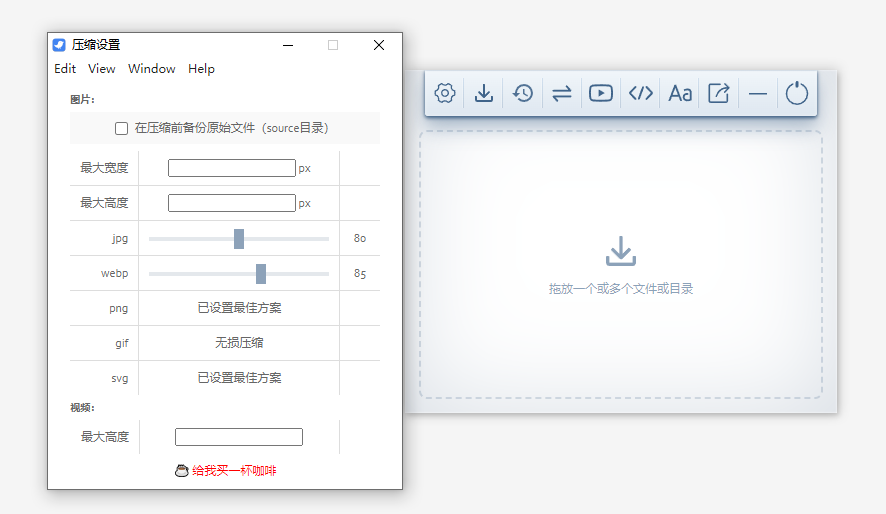Open the Edit menu
The height and width of the screenshot is (514, 886).
tap(65, 69)
